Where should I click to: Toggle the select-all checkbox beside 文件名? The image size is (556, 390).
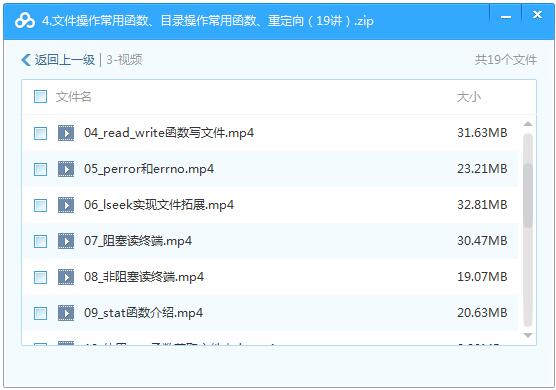(x=40, y=96)
